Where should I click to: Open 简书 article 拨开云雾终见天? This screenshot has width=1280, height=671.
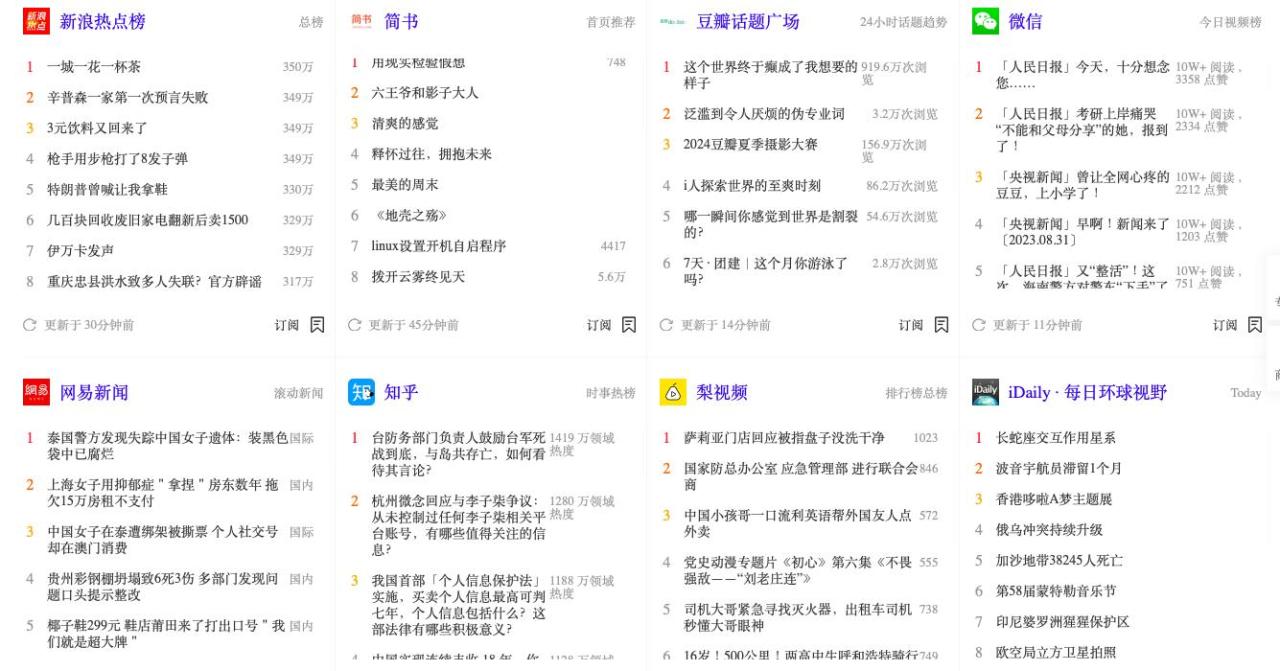418,277
